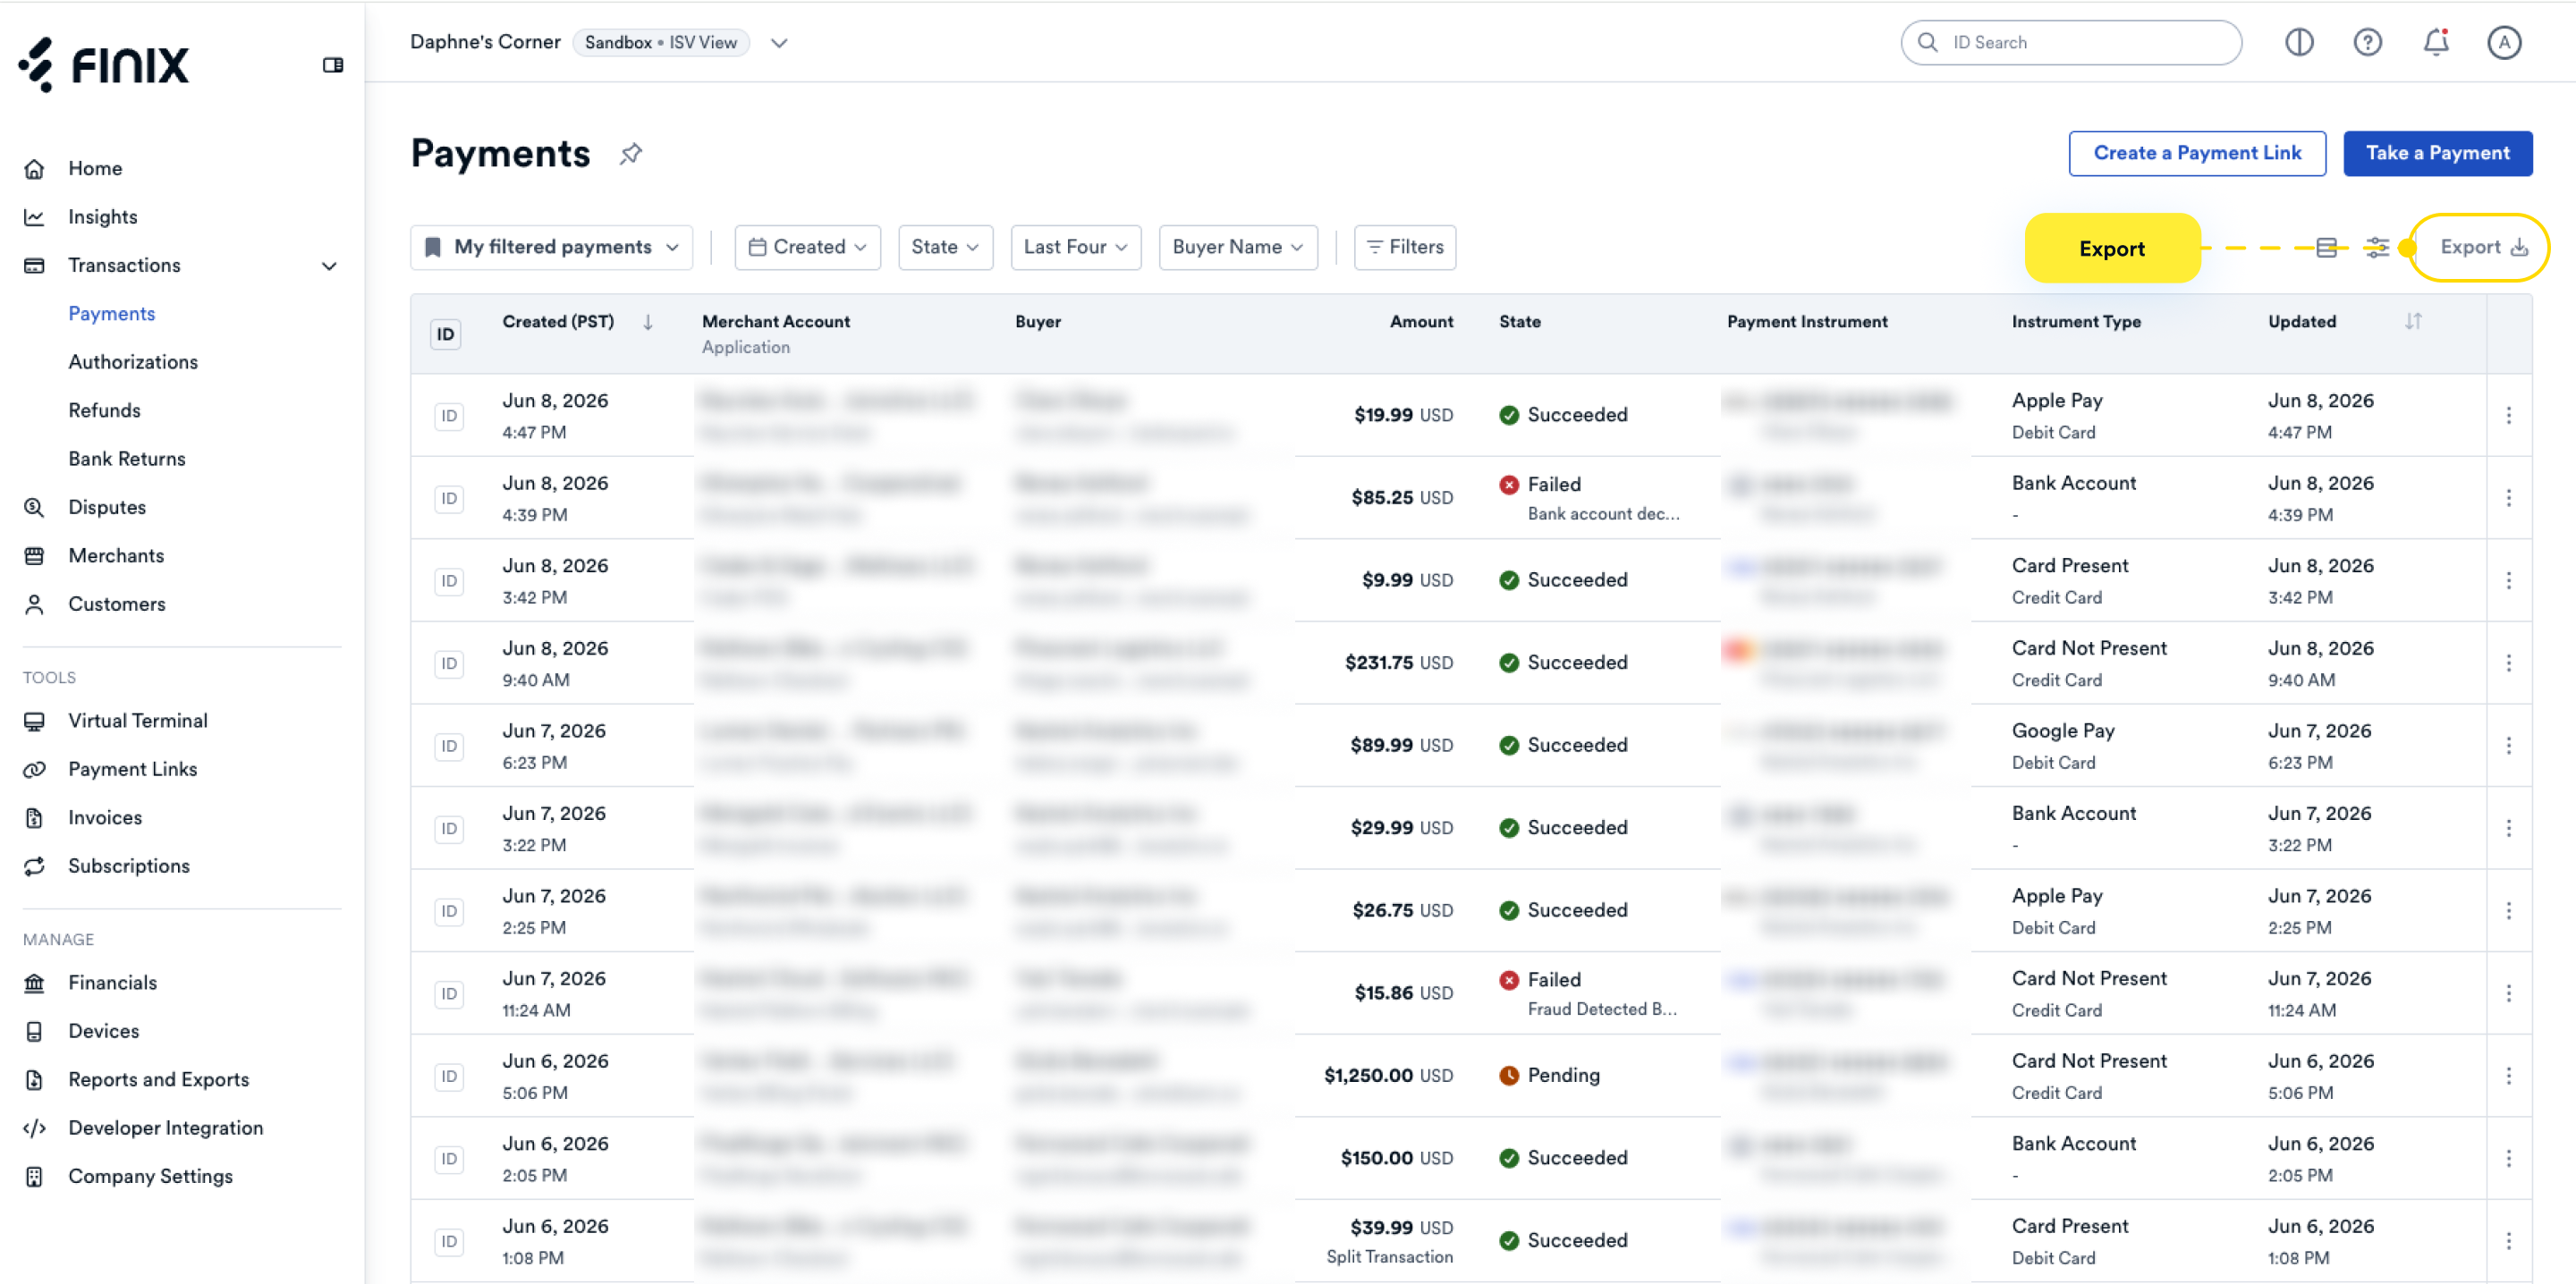
Task: Click the Take a Payment button
Action: pyautogui.click(x=2437, y=153)
